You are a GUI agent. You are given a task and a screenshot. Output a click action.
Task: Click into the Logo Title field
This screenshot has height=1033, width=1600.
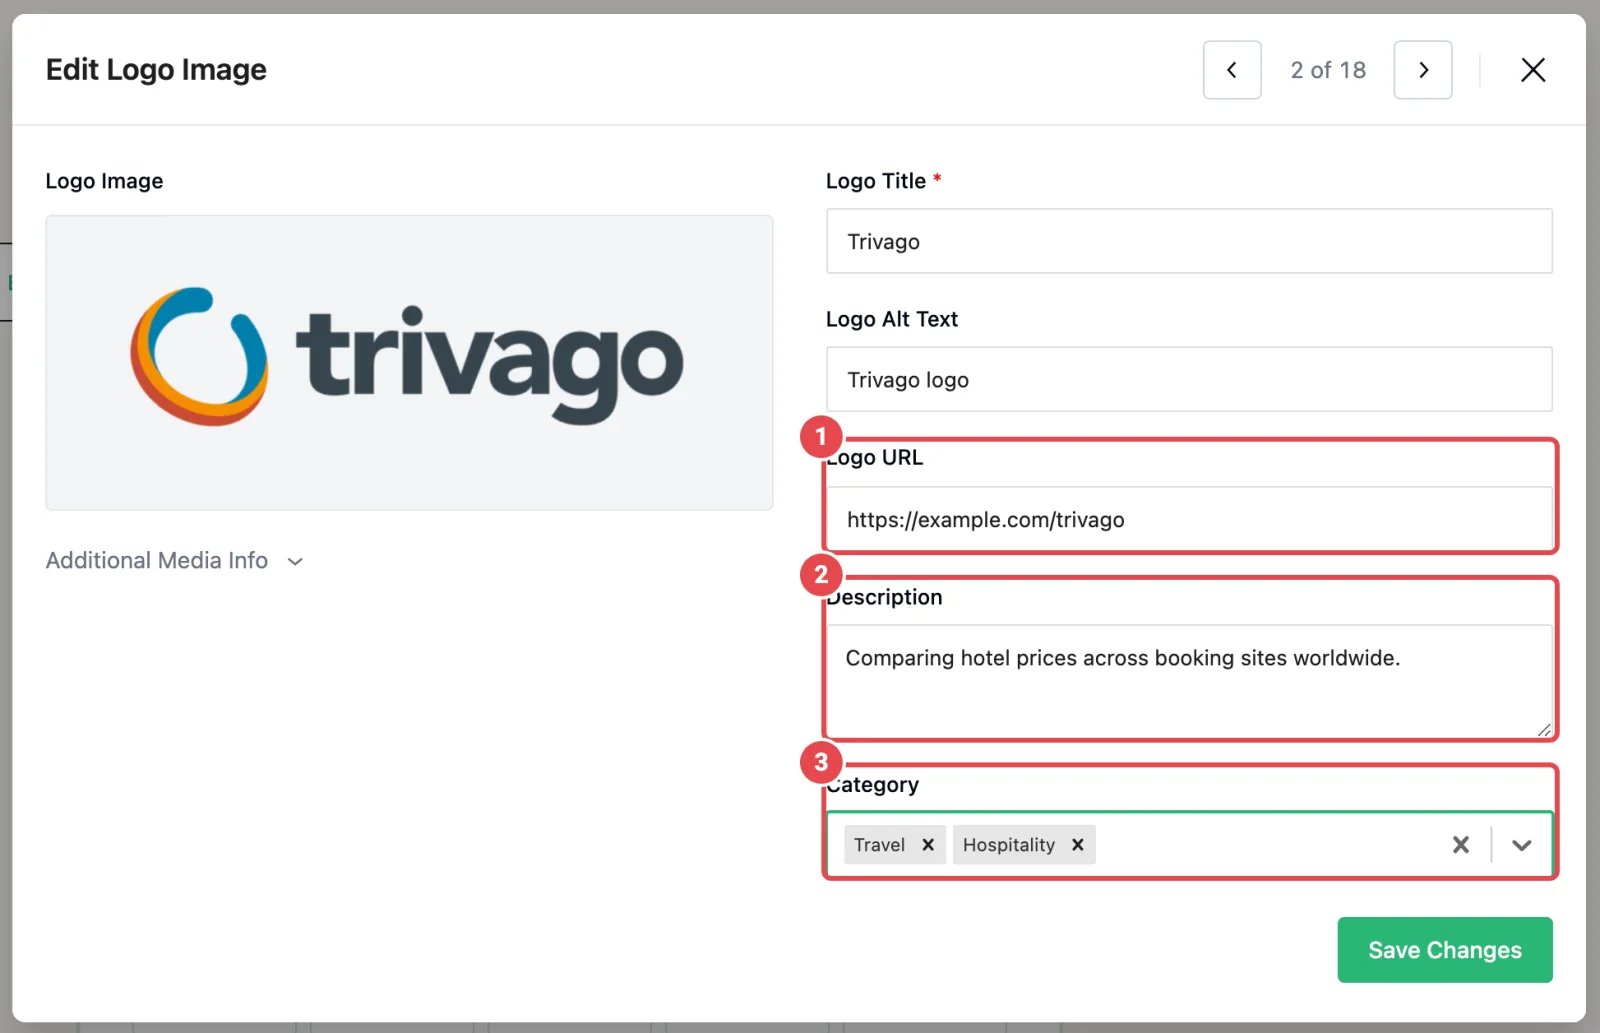pyautogui.click(x=1188, y=241)
